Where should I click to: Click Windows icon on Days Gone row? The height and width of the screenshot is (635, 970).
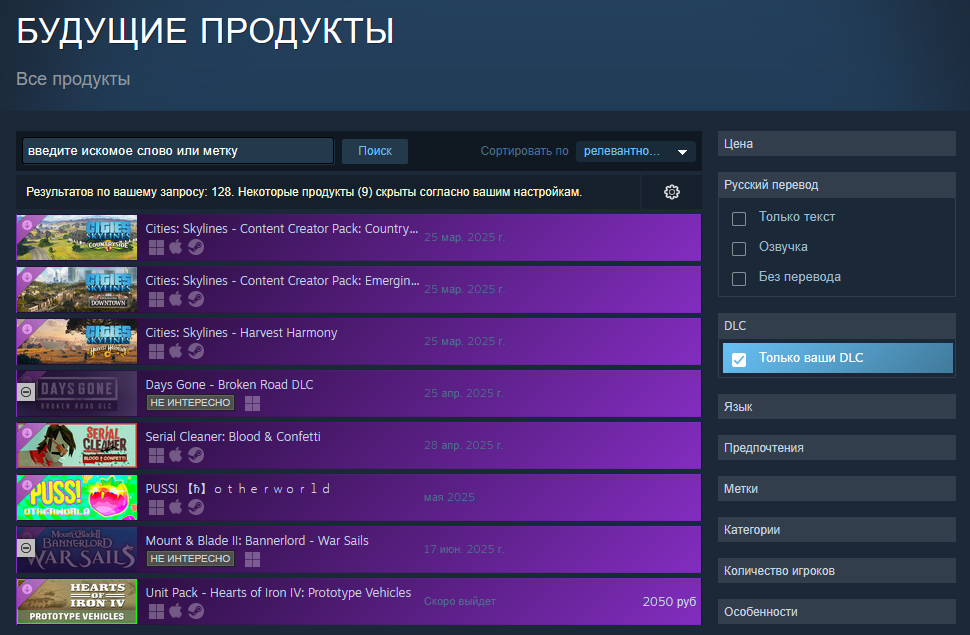(252, 404)
